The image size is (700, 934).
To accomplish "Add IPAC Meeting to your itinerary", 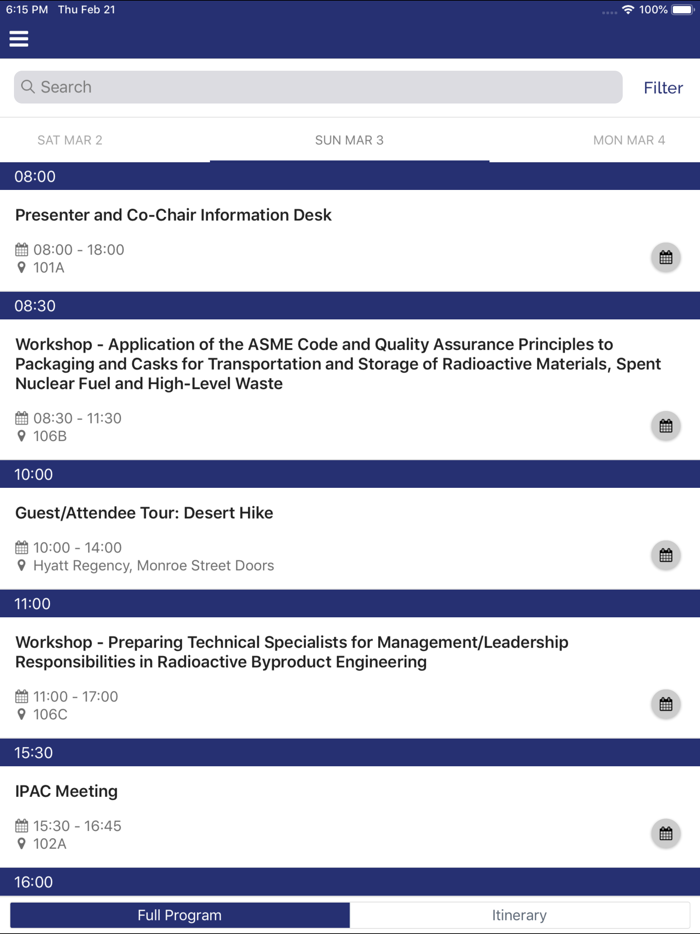I will coord(665,833).
